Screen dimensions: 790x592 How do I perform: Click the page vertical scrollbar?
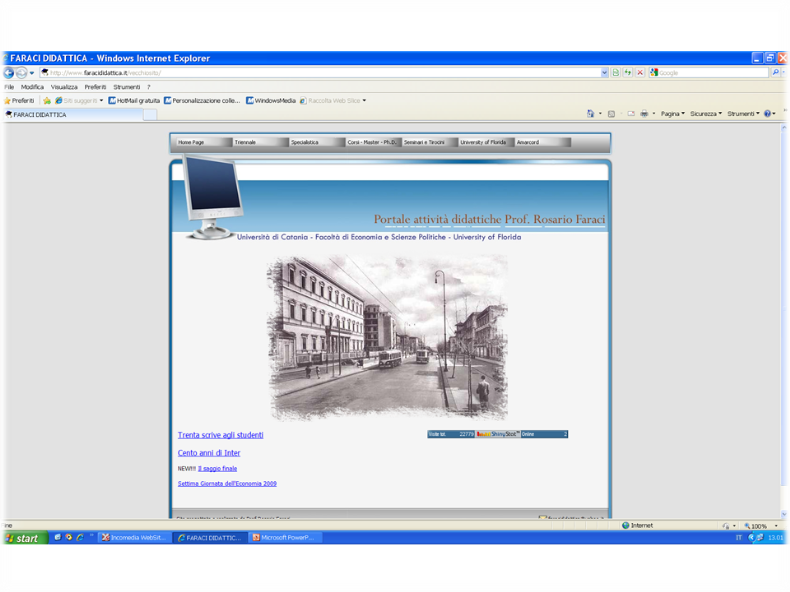(x=783, y=321)
